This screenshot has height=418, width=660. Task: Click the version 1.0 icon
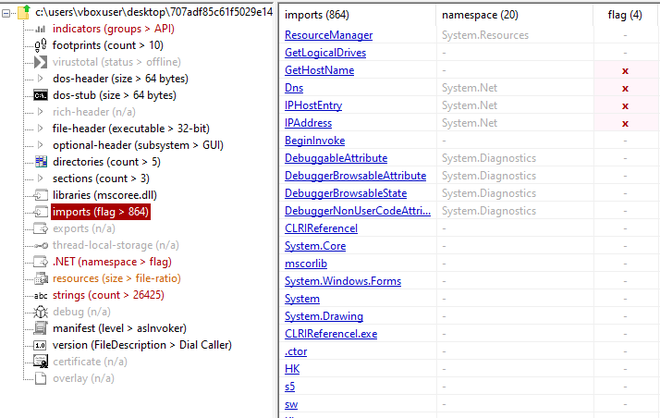tap(40, 345)
